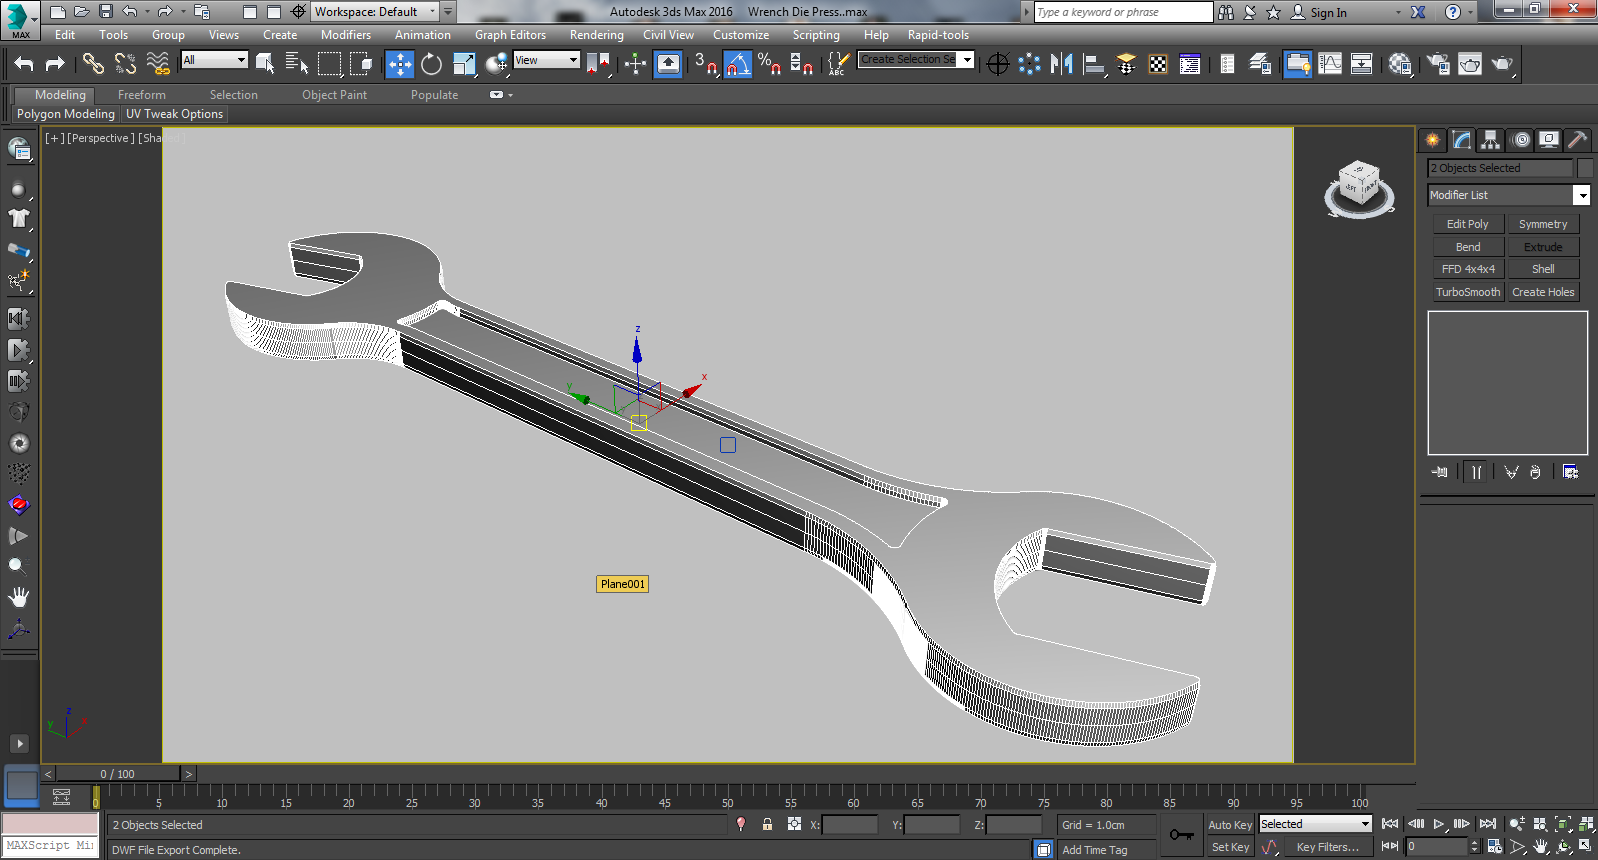Open the MAX application button menu
1598x860 pixels.
19,20
